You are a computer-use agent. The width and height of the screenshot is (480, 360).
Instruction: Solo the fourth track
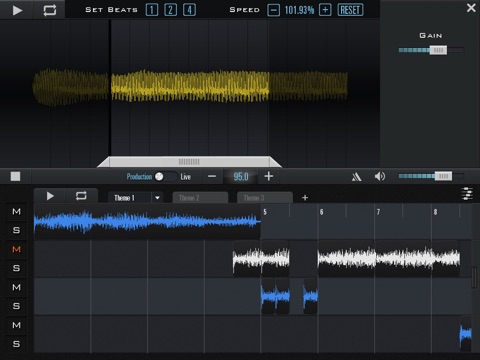click(16, 344)
